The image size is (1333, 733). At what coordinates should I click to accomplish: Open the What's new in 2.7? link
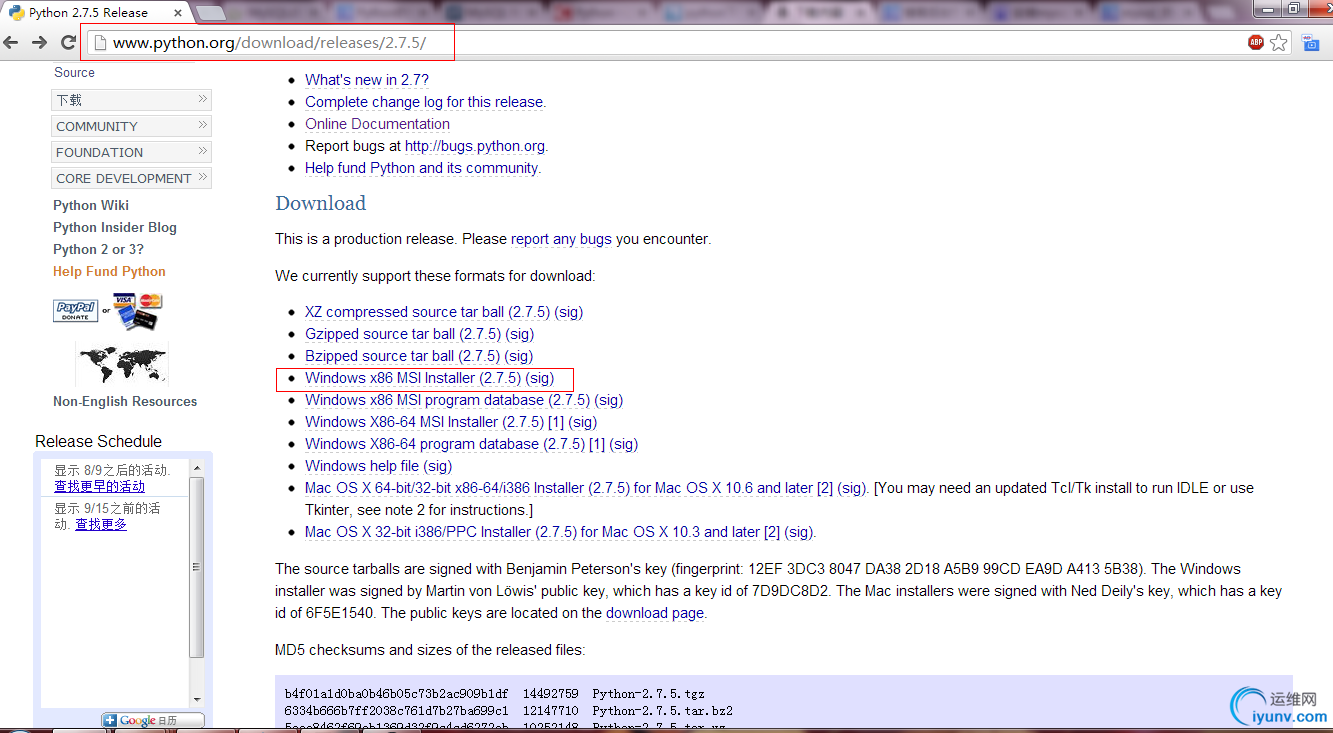click(367, 80)
